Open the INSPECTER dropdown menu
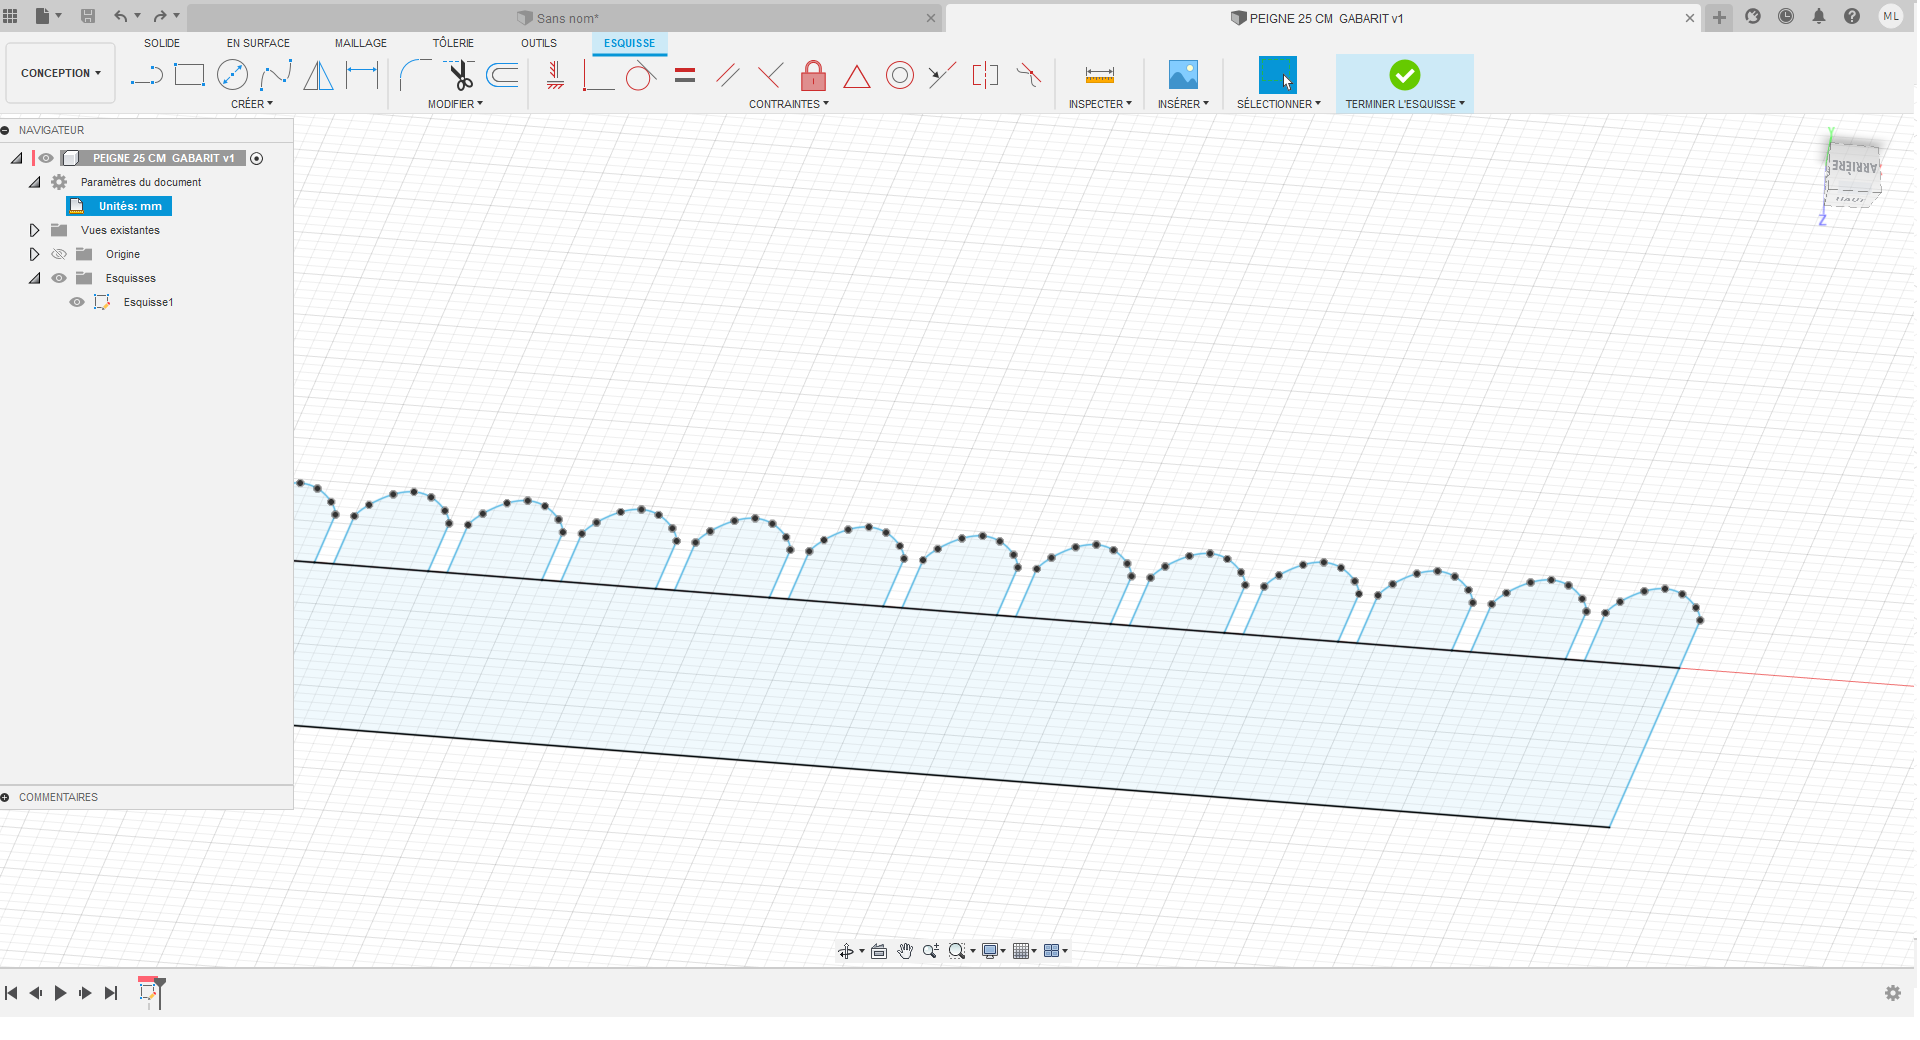This screenshot has width=1920, height=1040. pyautogui.click(x=1100, y=104)
